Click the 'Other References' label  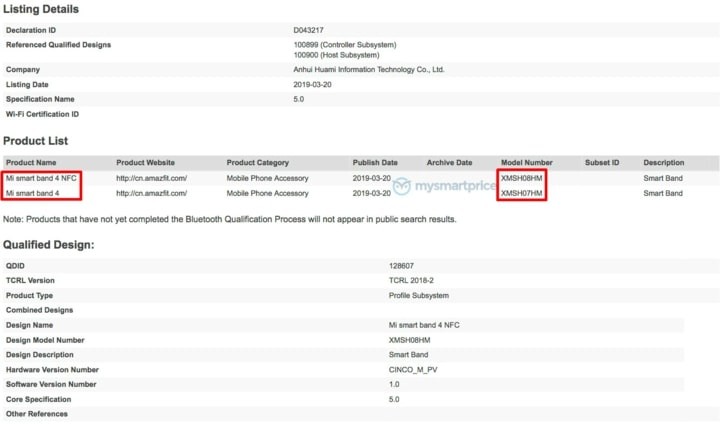(37, 414)
